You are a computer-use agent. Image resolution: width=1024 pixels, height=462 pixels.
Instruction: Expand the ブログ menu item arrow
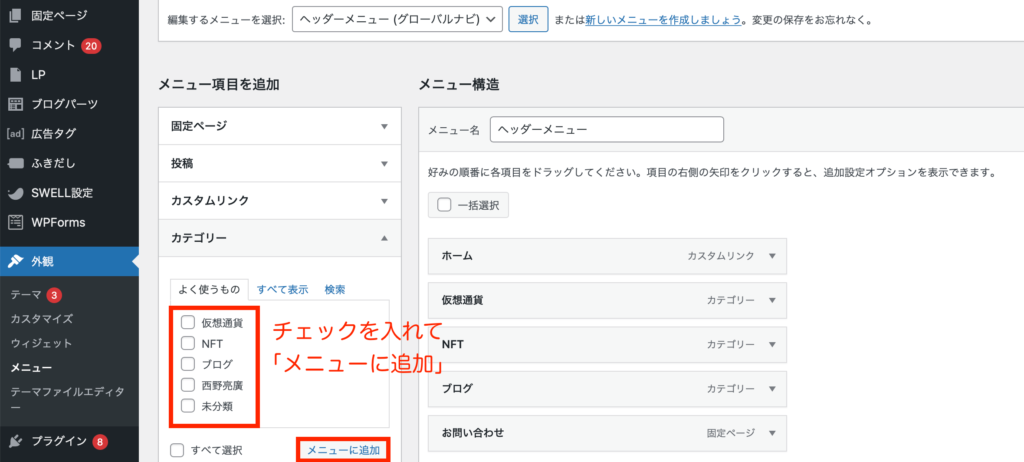772,389
